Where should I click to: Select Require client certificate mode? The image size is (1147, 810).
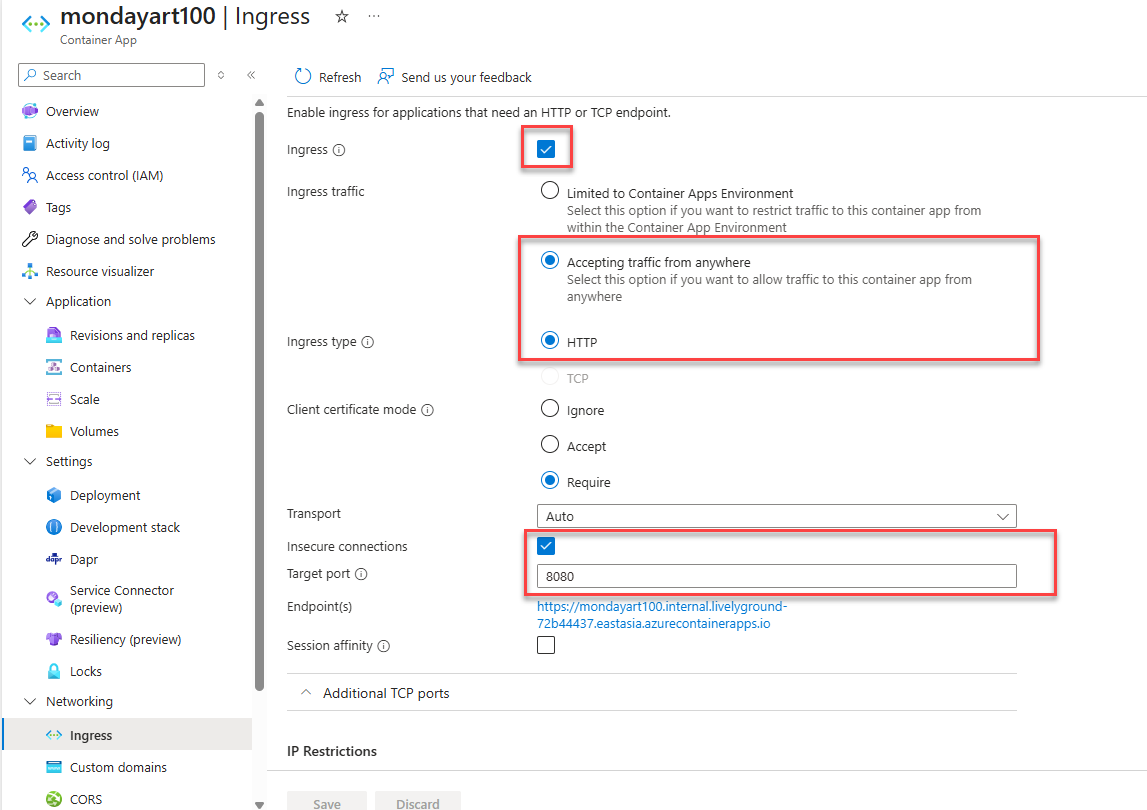549,480
